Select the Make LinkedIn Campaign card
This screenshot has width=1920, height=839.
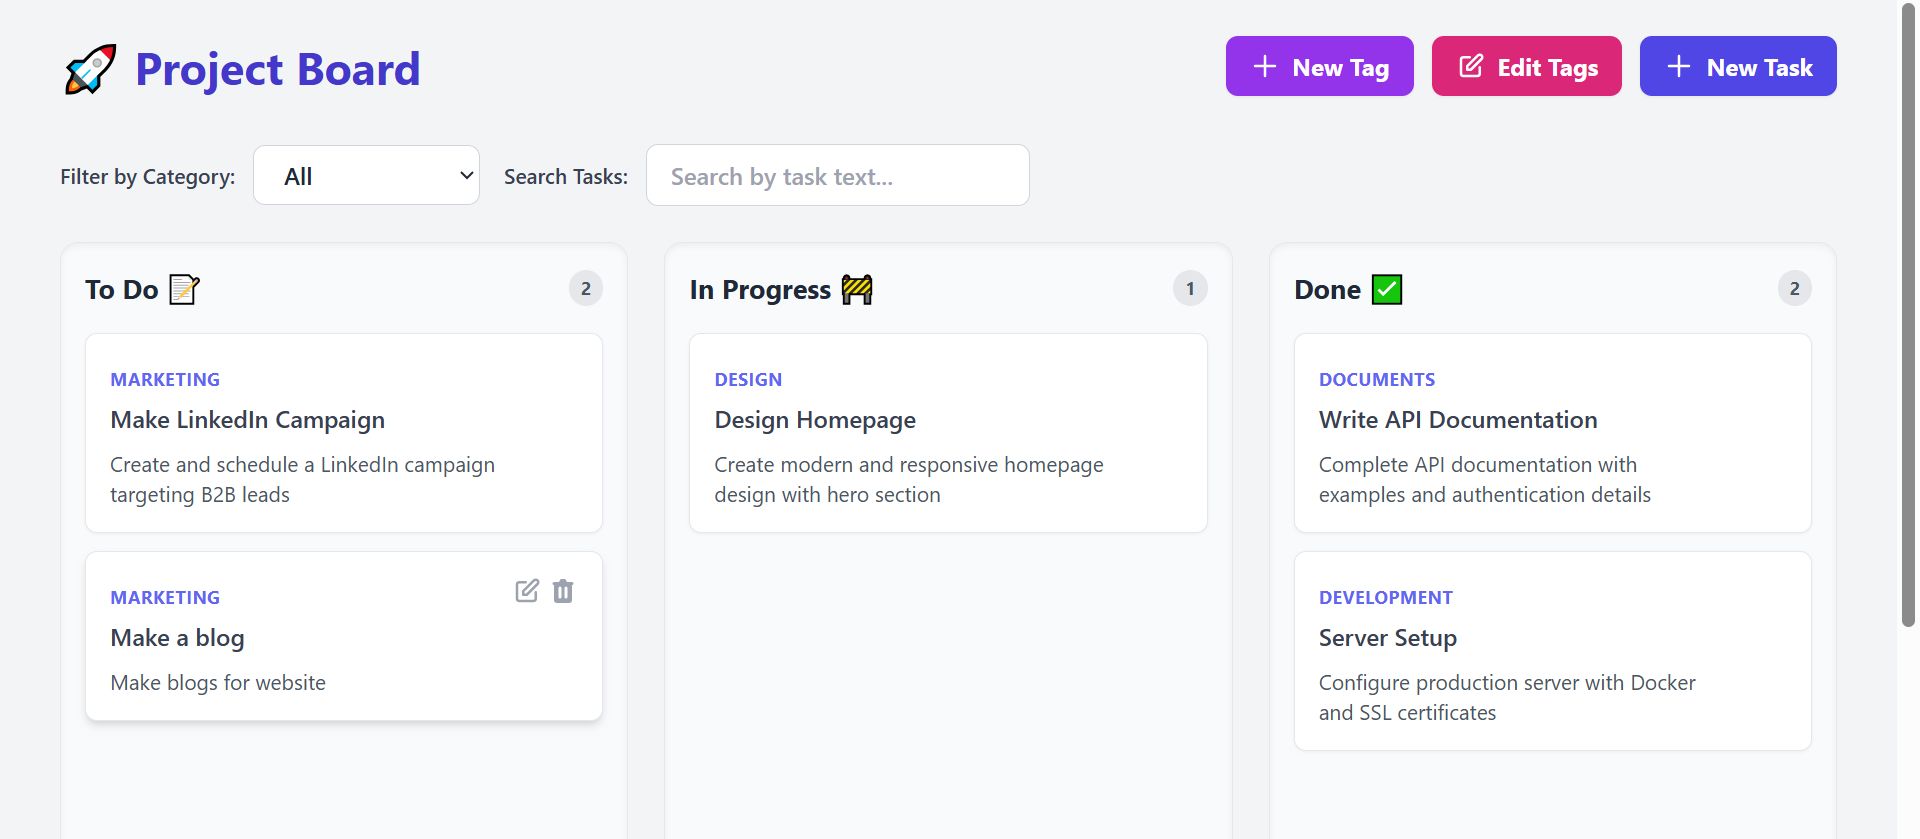coord(344,433)
